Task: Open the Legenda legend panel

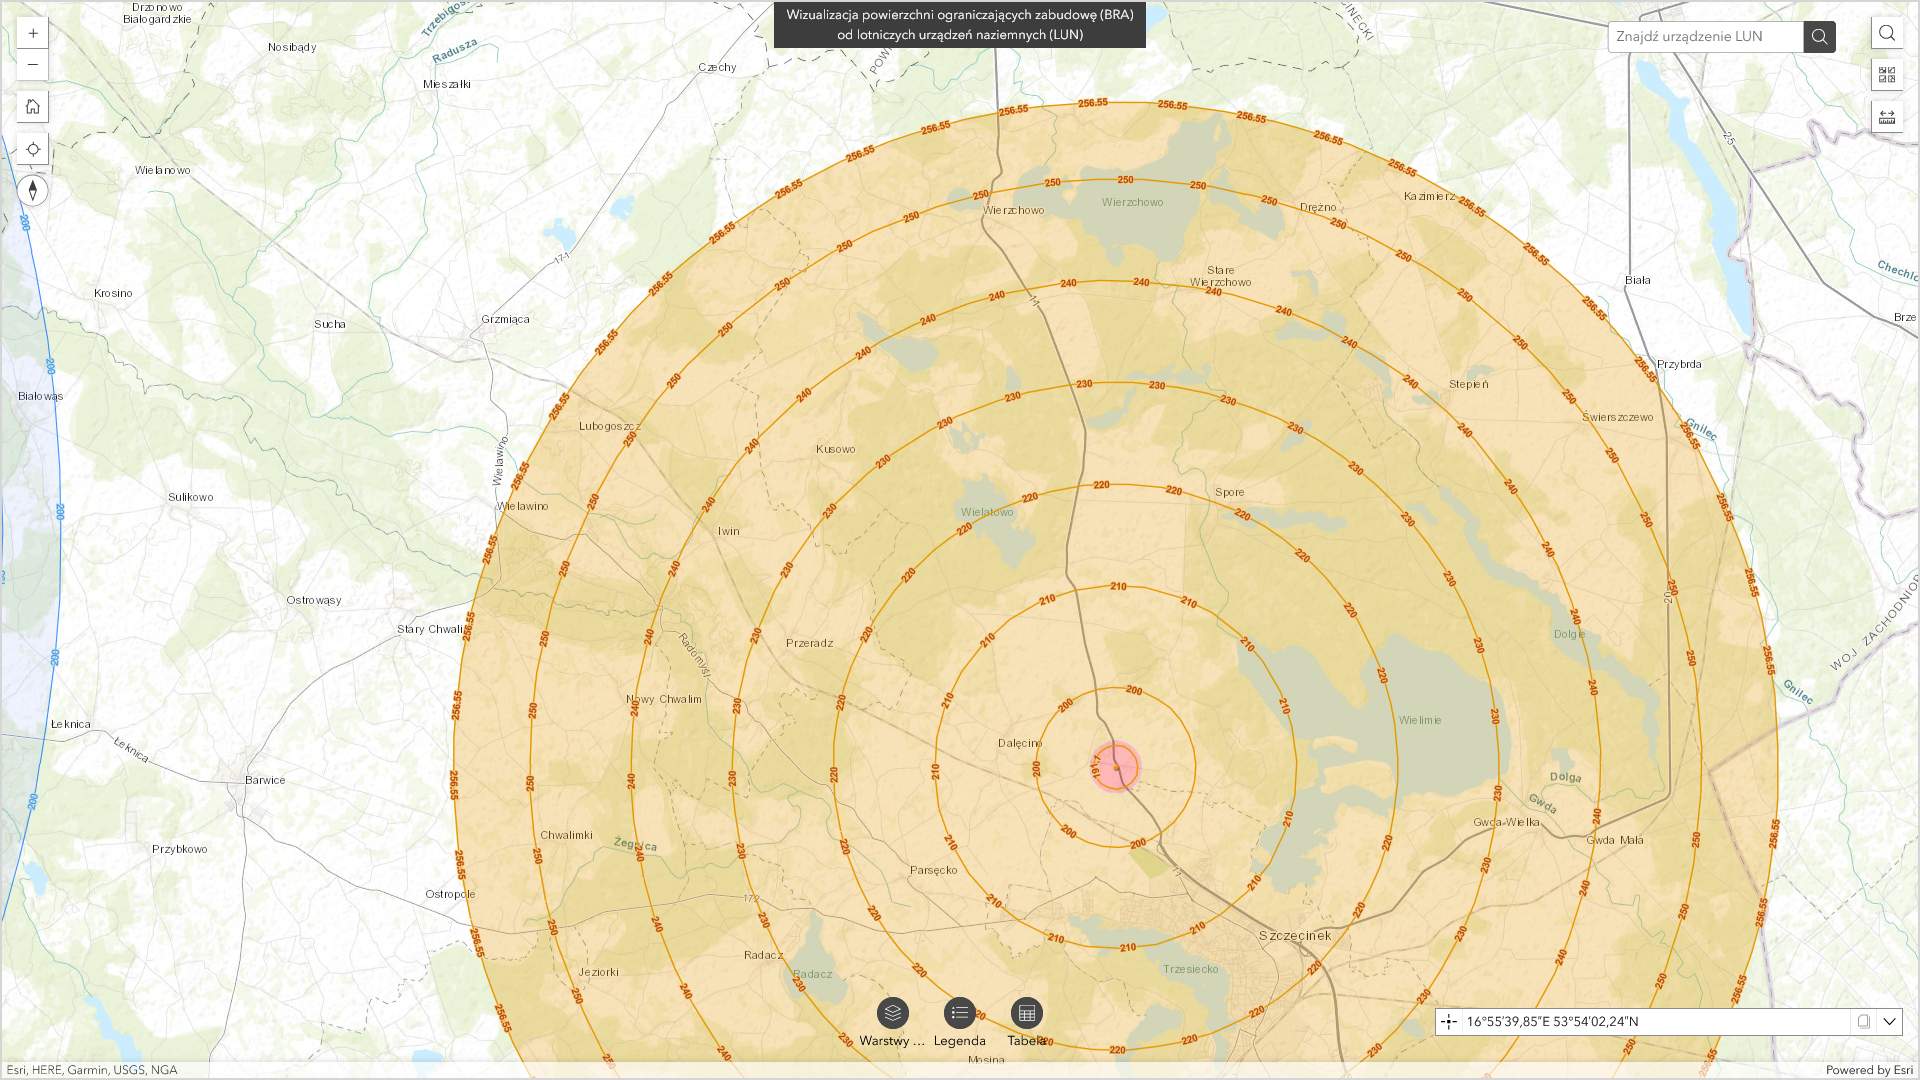Action: coord(959,1014)
